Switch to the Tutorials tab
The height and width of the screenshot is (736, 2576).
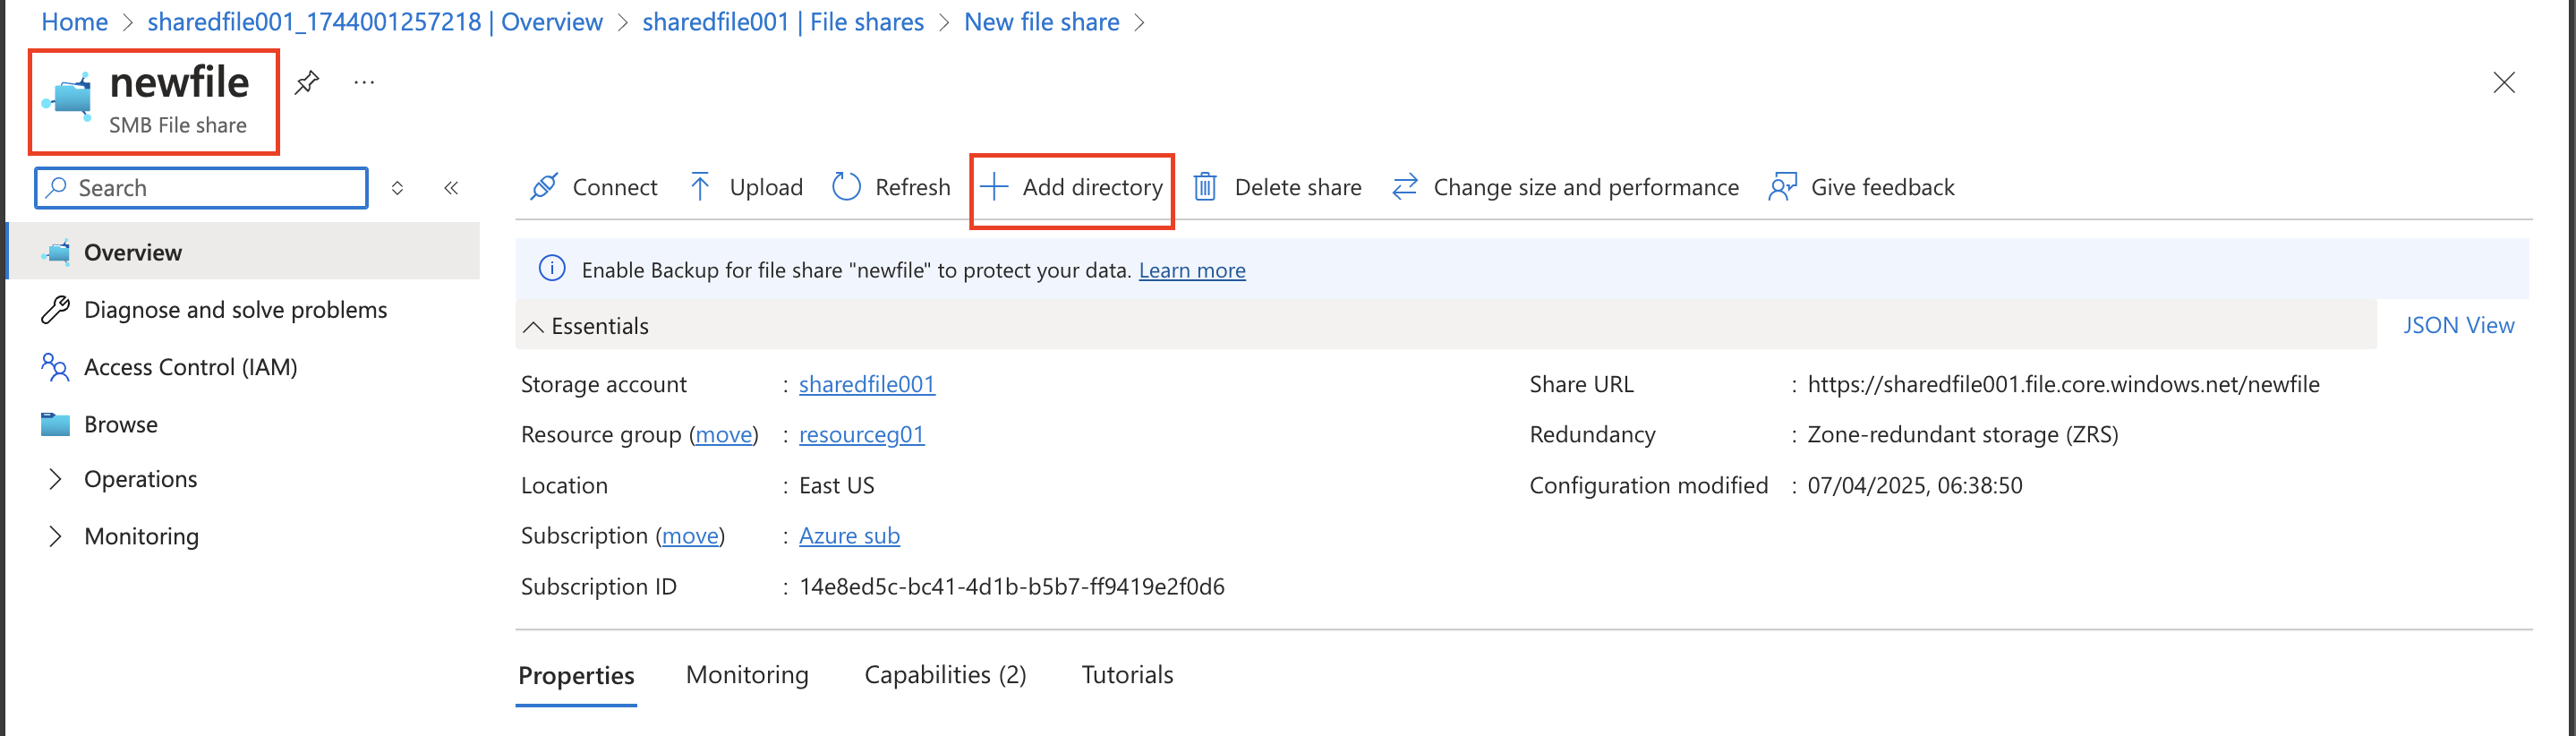(1127, 675)
